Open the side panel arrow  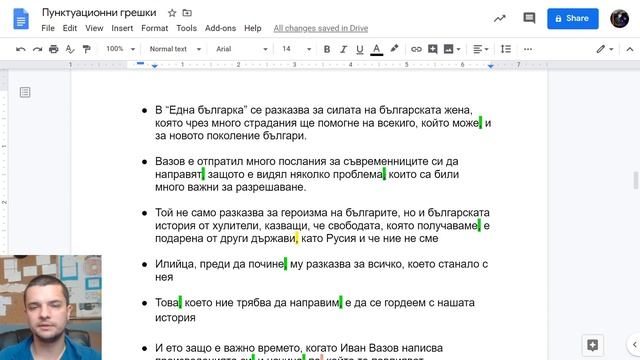[635, 344]
